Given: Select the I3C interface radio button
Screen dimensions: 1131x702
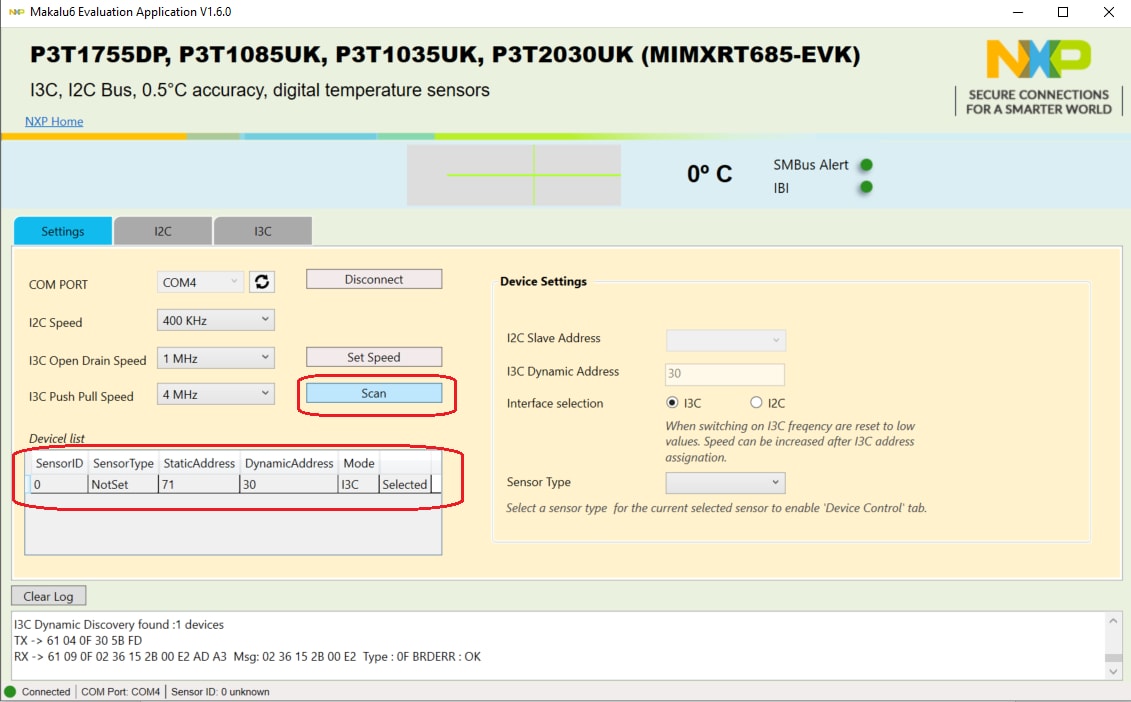Looking at the screenshot, I should tap(672, 403).
